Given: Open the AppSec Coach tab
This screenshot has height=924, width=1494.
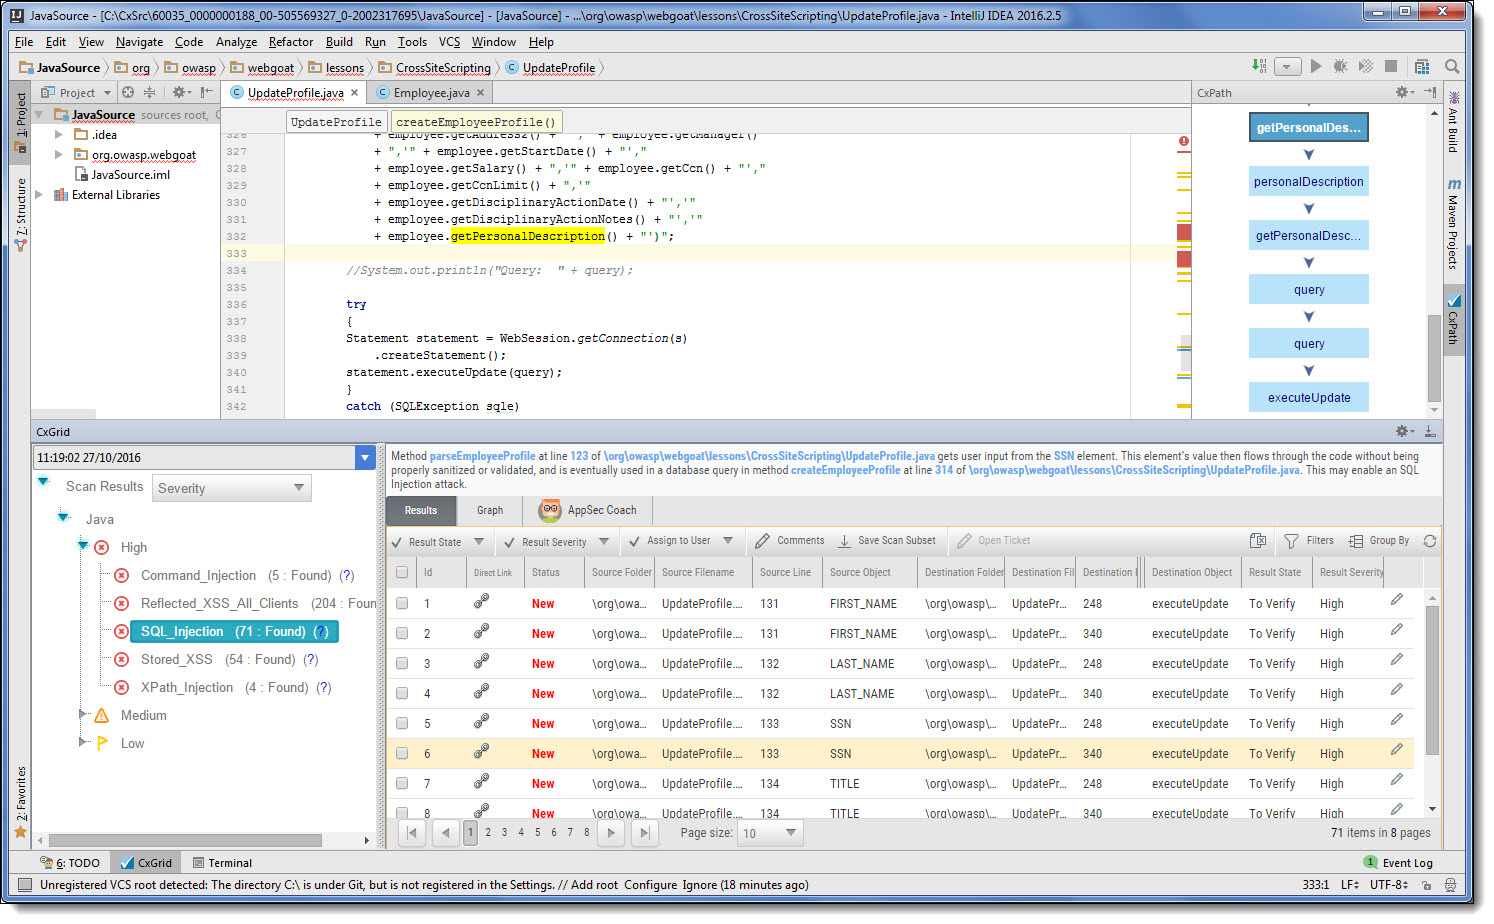Looking at the screenshot, I should (588, 510).
